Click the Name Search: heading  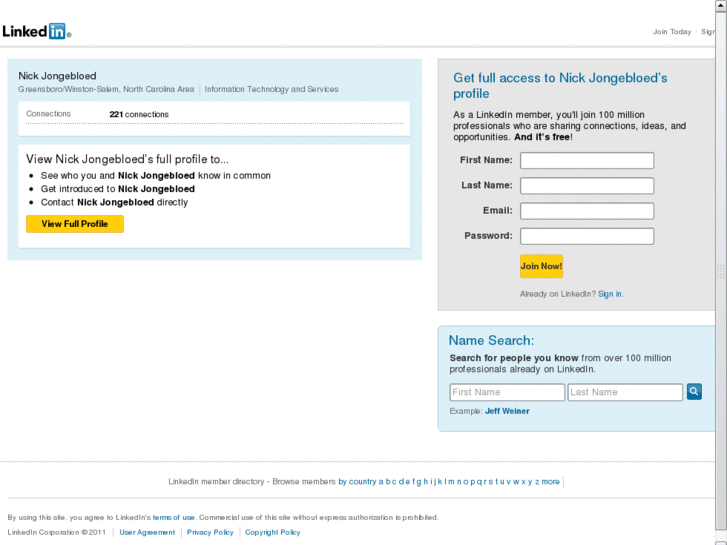(x=491, y=340)
